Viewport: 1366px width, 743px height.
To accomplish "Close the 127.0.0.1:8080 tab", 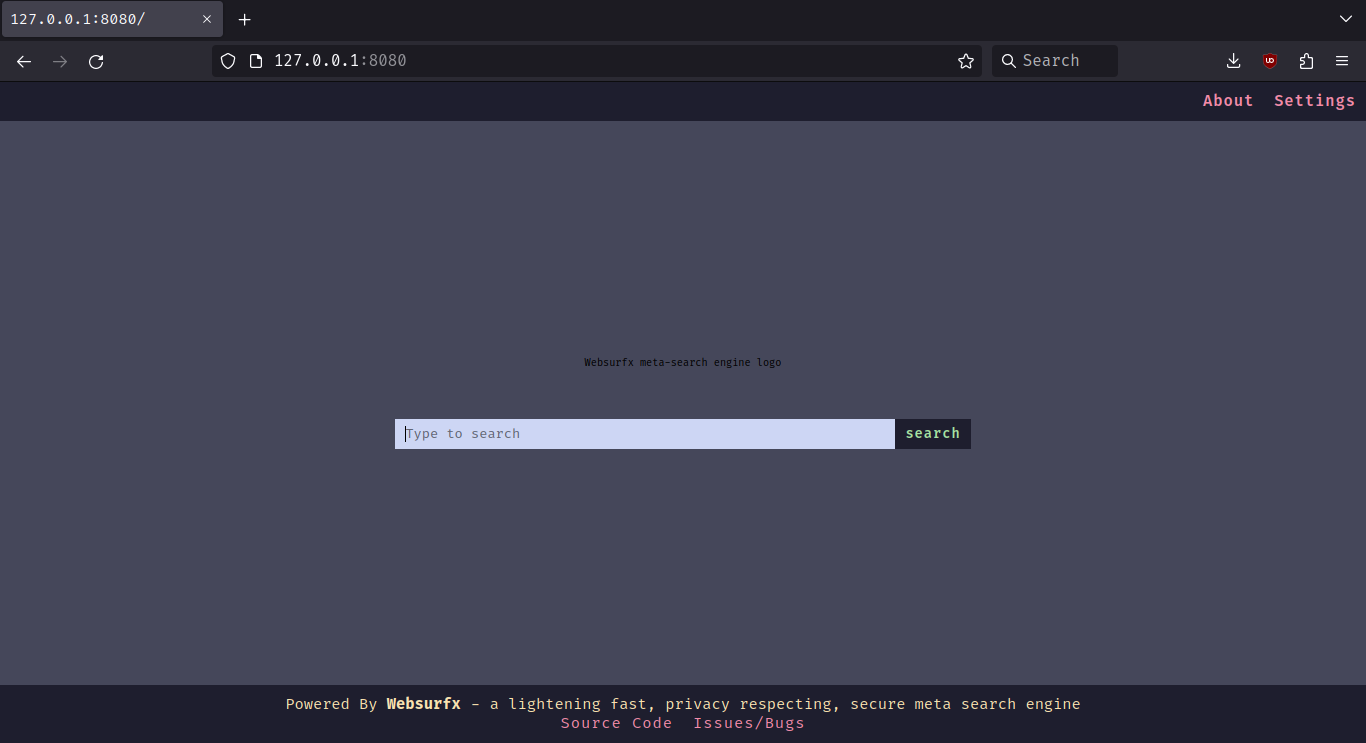I will 207,19.
